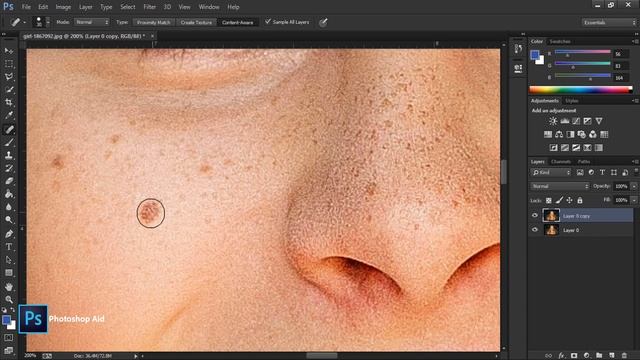Select the Lasso tool
The height and width of the screenshot is (360, 640).
[9, 77]
